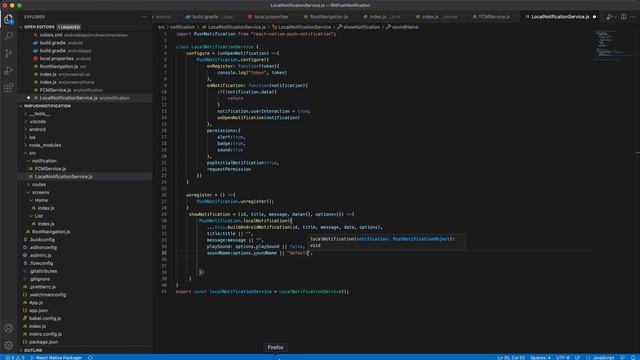This screenshot has width=640, height=360.
Task: Click the feedback icon in status bar
Action: pyautogui.click(x=622, y=358)
